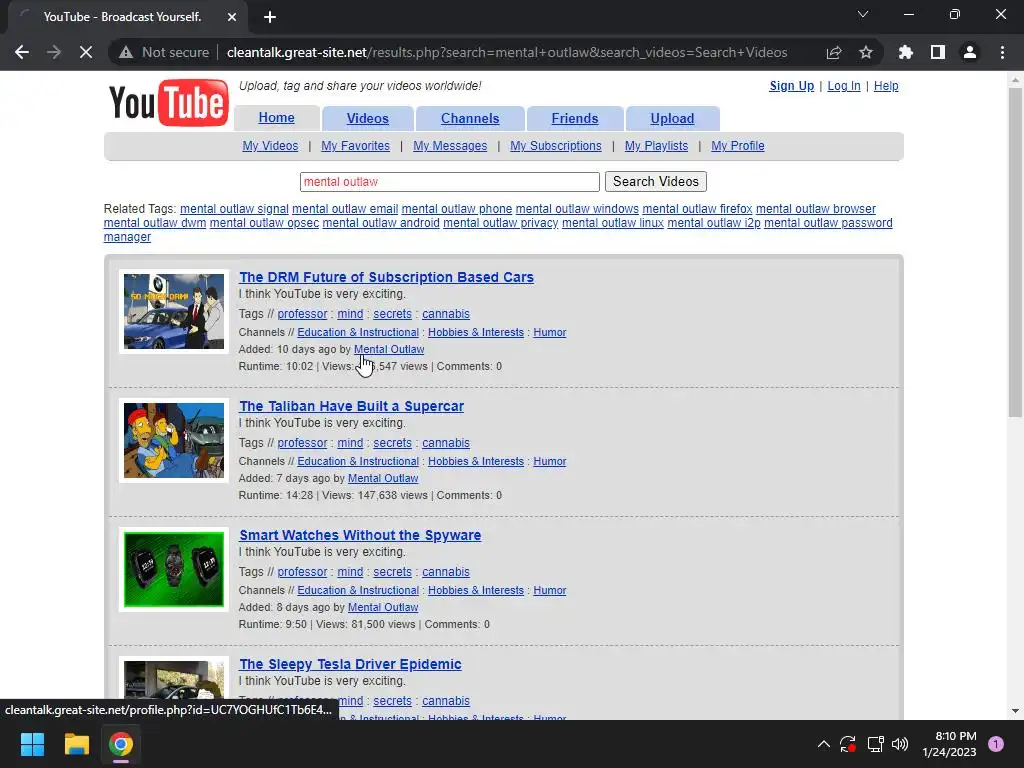
Task: Open My Playlists link
Action: 656,146
